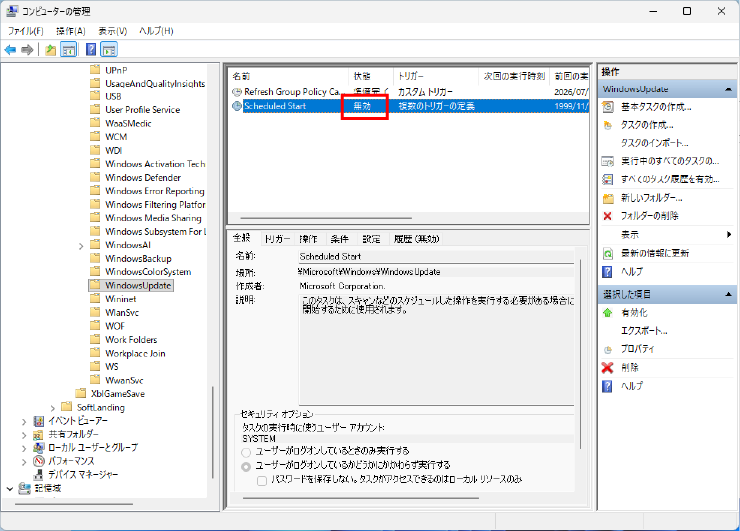Click the 有効化 green arrow icon
740x531 pixels.
(607, 312)
